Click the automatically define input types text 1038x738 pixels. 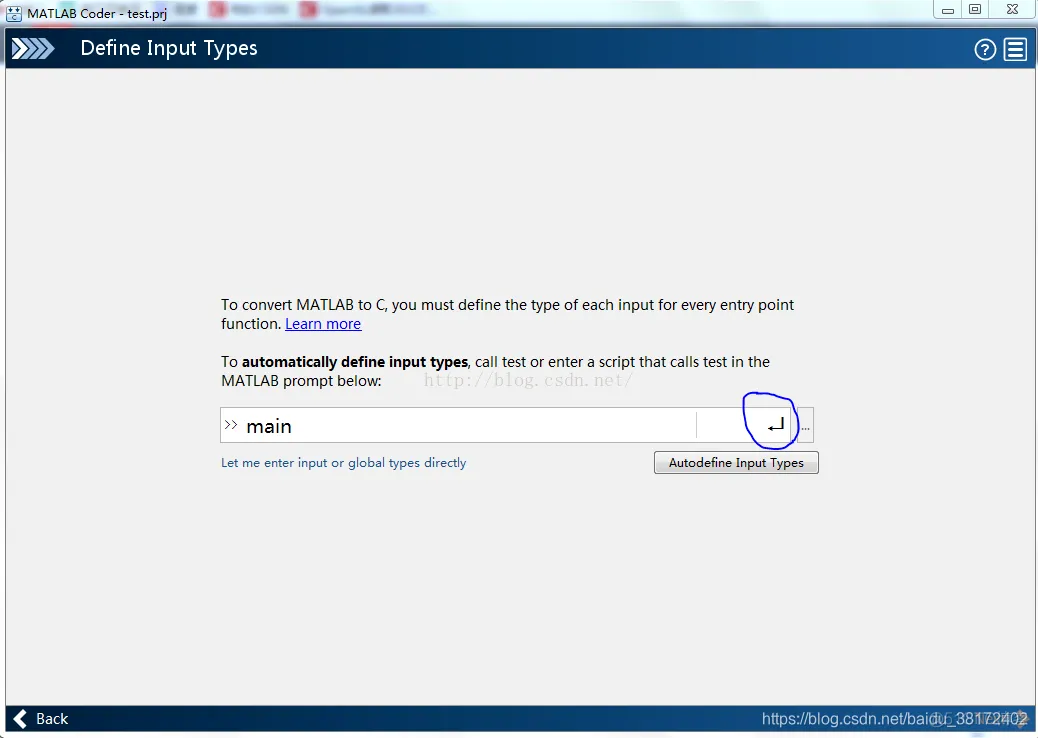[x=355, y=362]
